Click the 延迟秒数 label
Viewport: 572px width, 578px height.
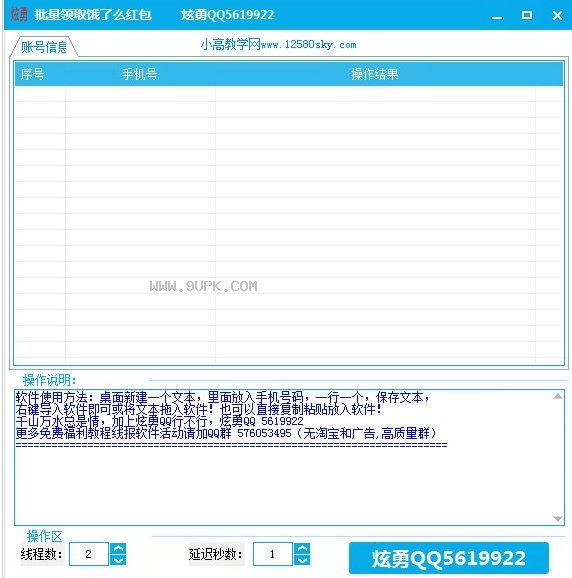[x=216, y=554]
